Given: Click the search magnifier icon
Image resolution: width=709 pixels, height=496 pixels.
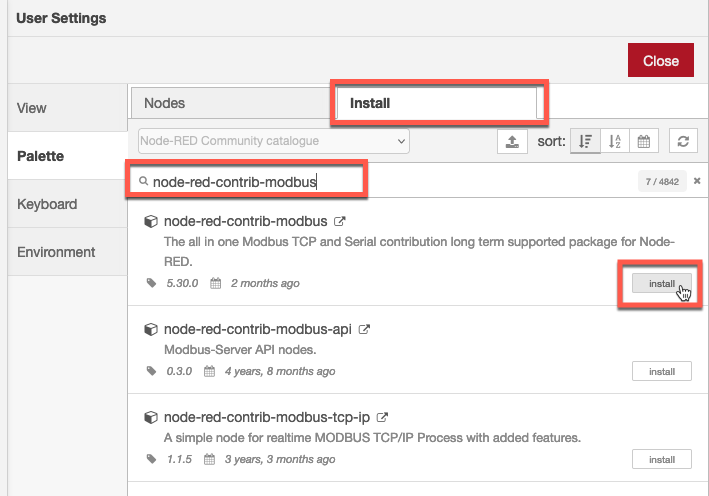Looking at the screenshot, I should point(143,181).
